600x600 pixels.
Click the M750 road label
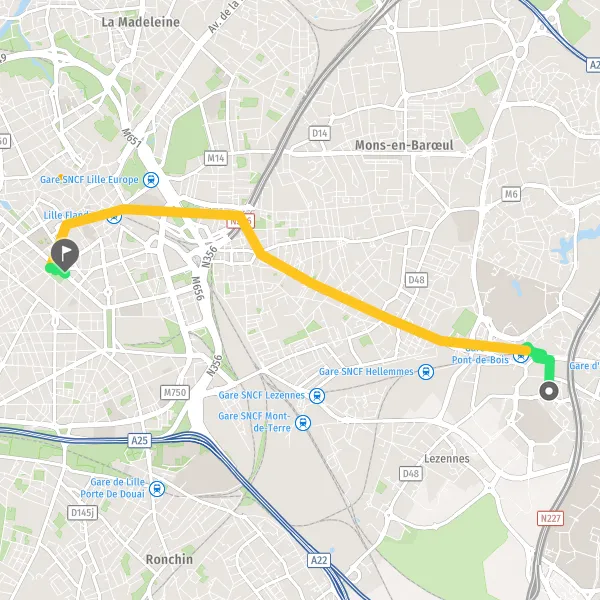(x=175, y=393)
